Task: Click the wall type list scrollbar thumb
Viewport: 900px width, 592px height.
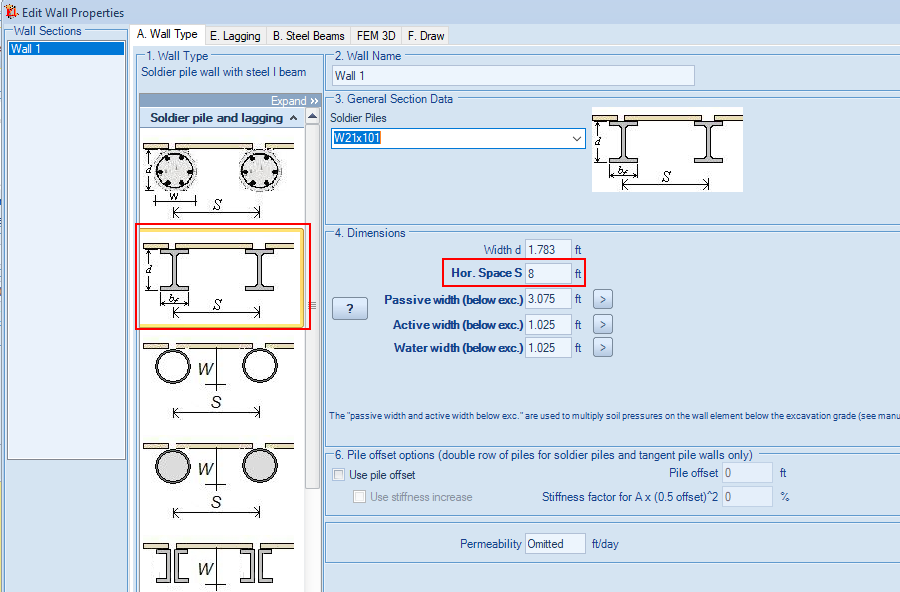Action: [x=312, y=305]
